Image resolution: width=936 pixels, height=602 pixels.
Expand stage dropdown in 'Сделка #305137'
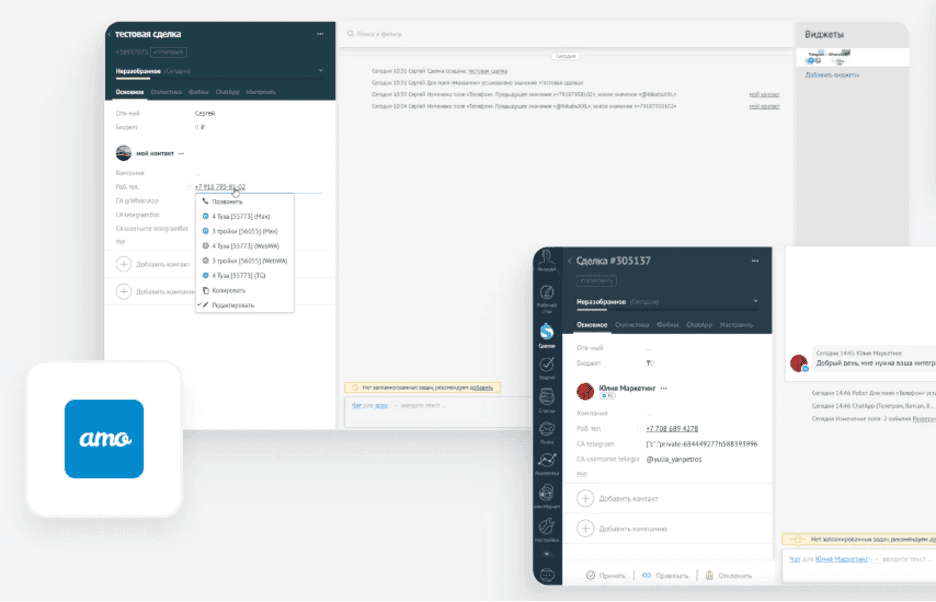tap(756, 301)
